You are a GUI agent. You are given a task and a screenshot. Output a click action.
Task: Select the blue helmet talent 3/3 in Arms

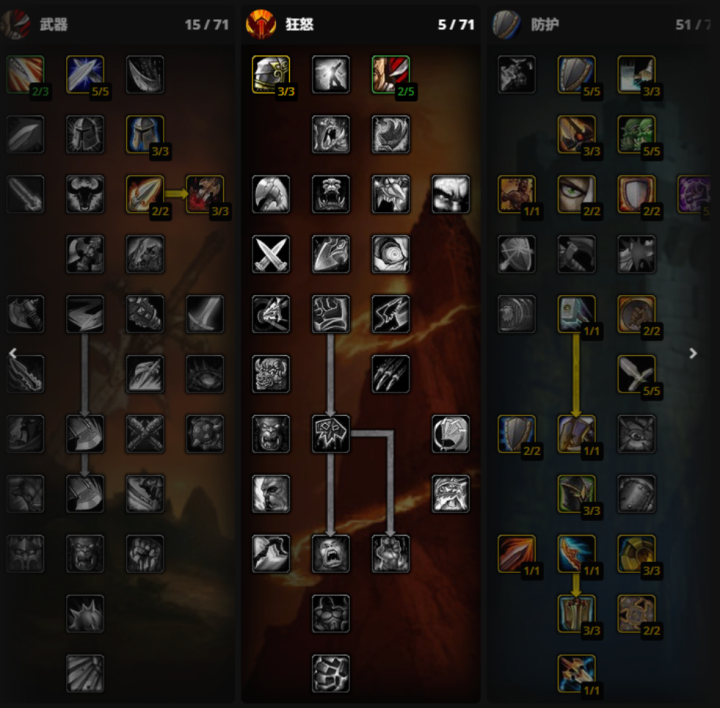(145, 134)
